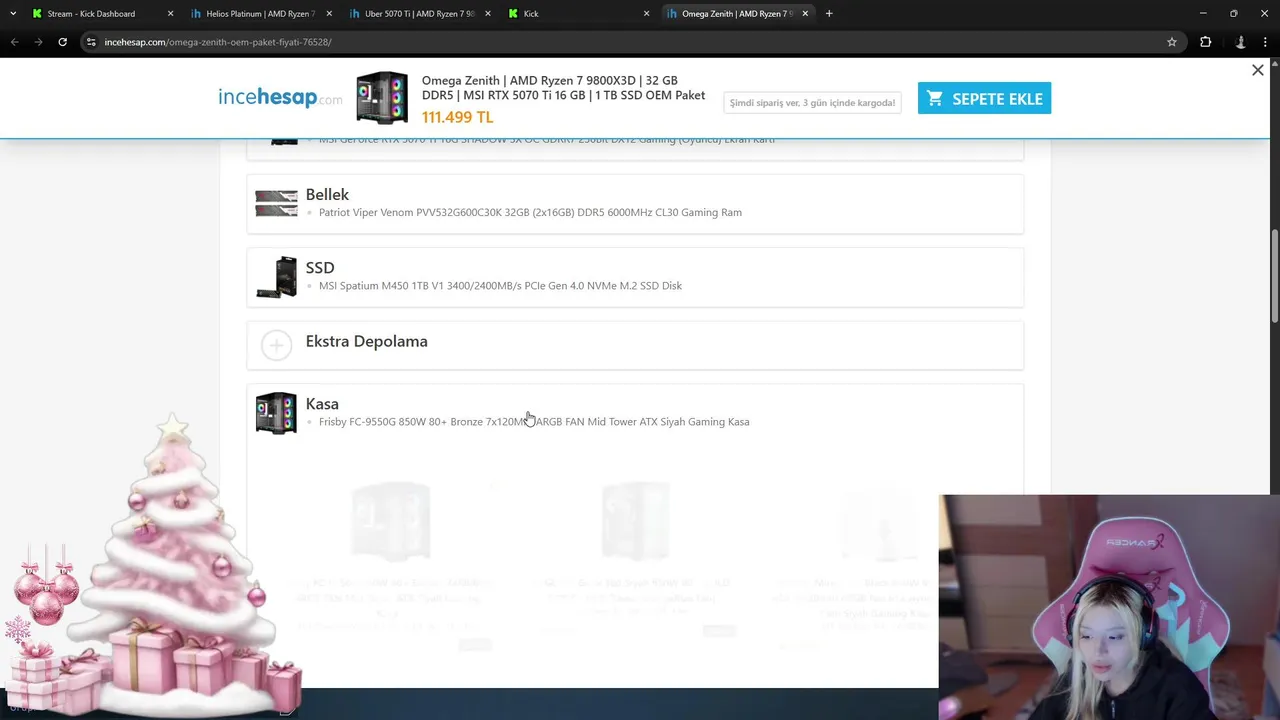The width and height of the screenshot is (1280, 720).
Task: Expand the Kasa component row
Action: tap(635, 413)
